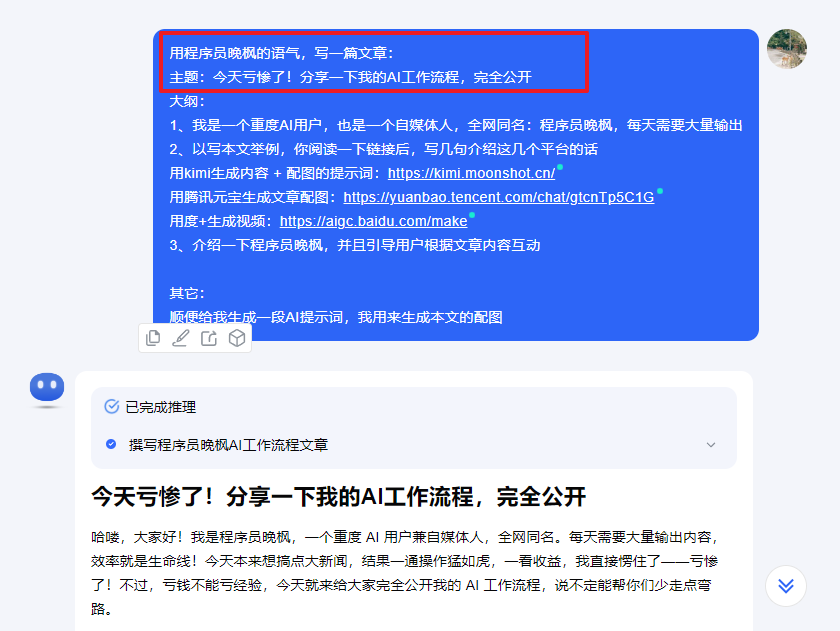Screen dimensions: 840x631
Task: Open the user profile avatar photo
Action: click(x=786, y=49)
